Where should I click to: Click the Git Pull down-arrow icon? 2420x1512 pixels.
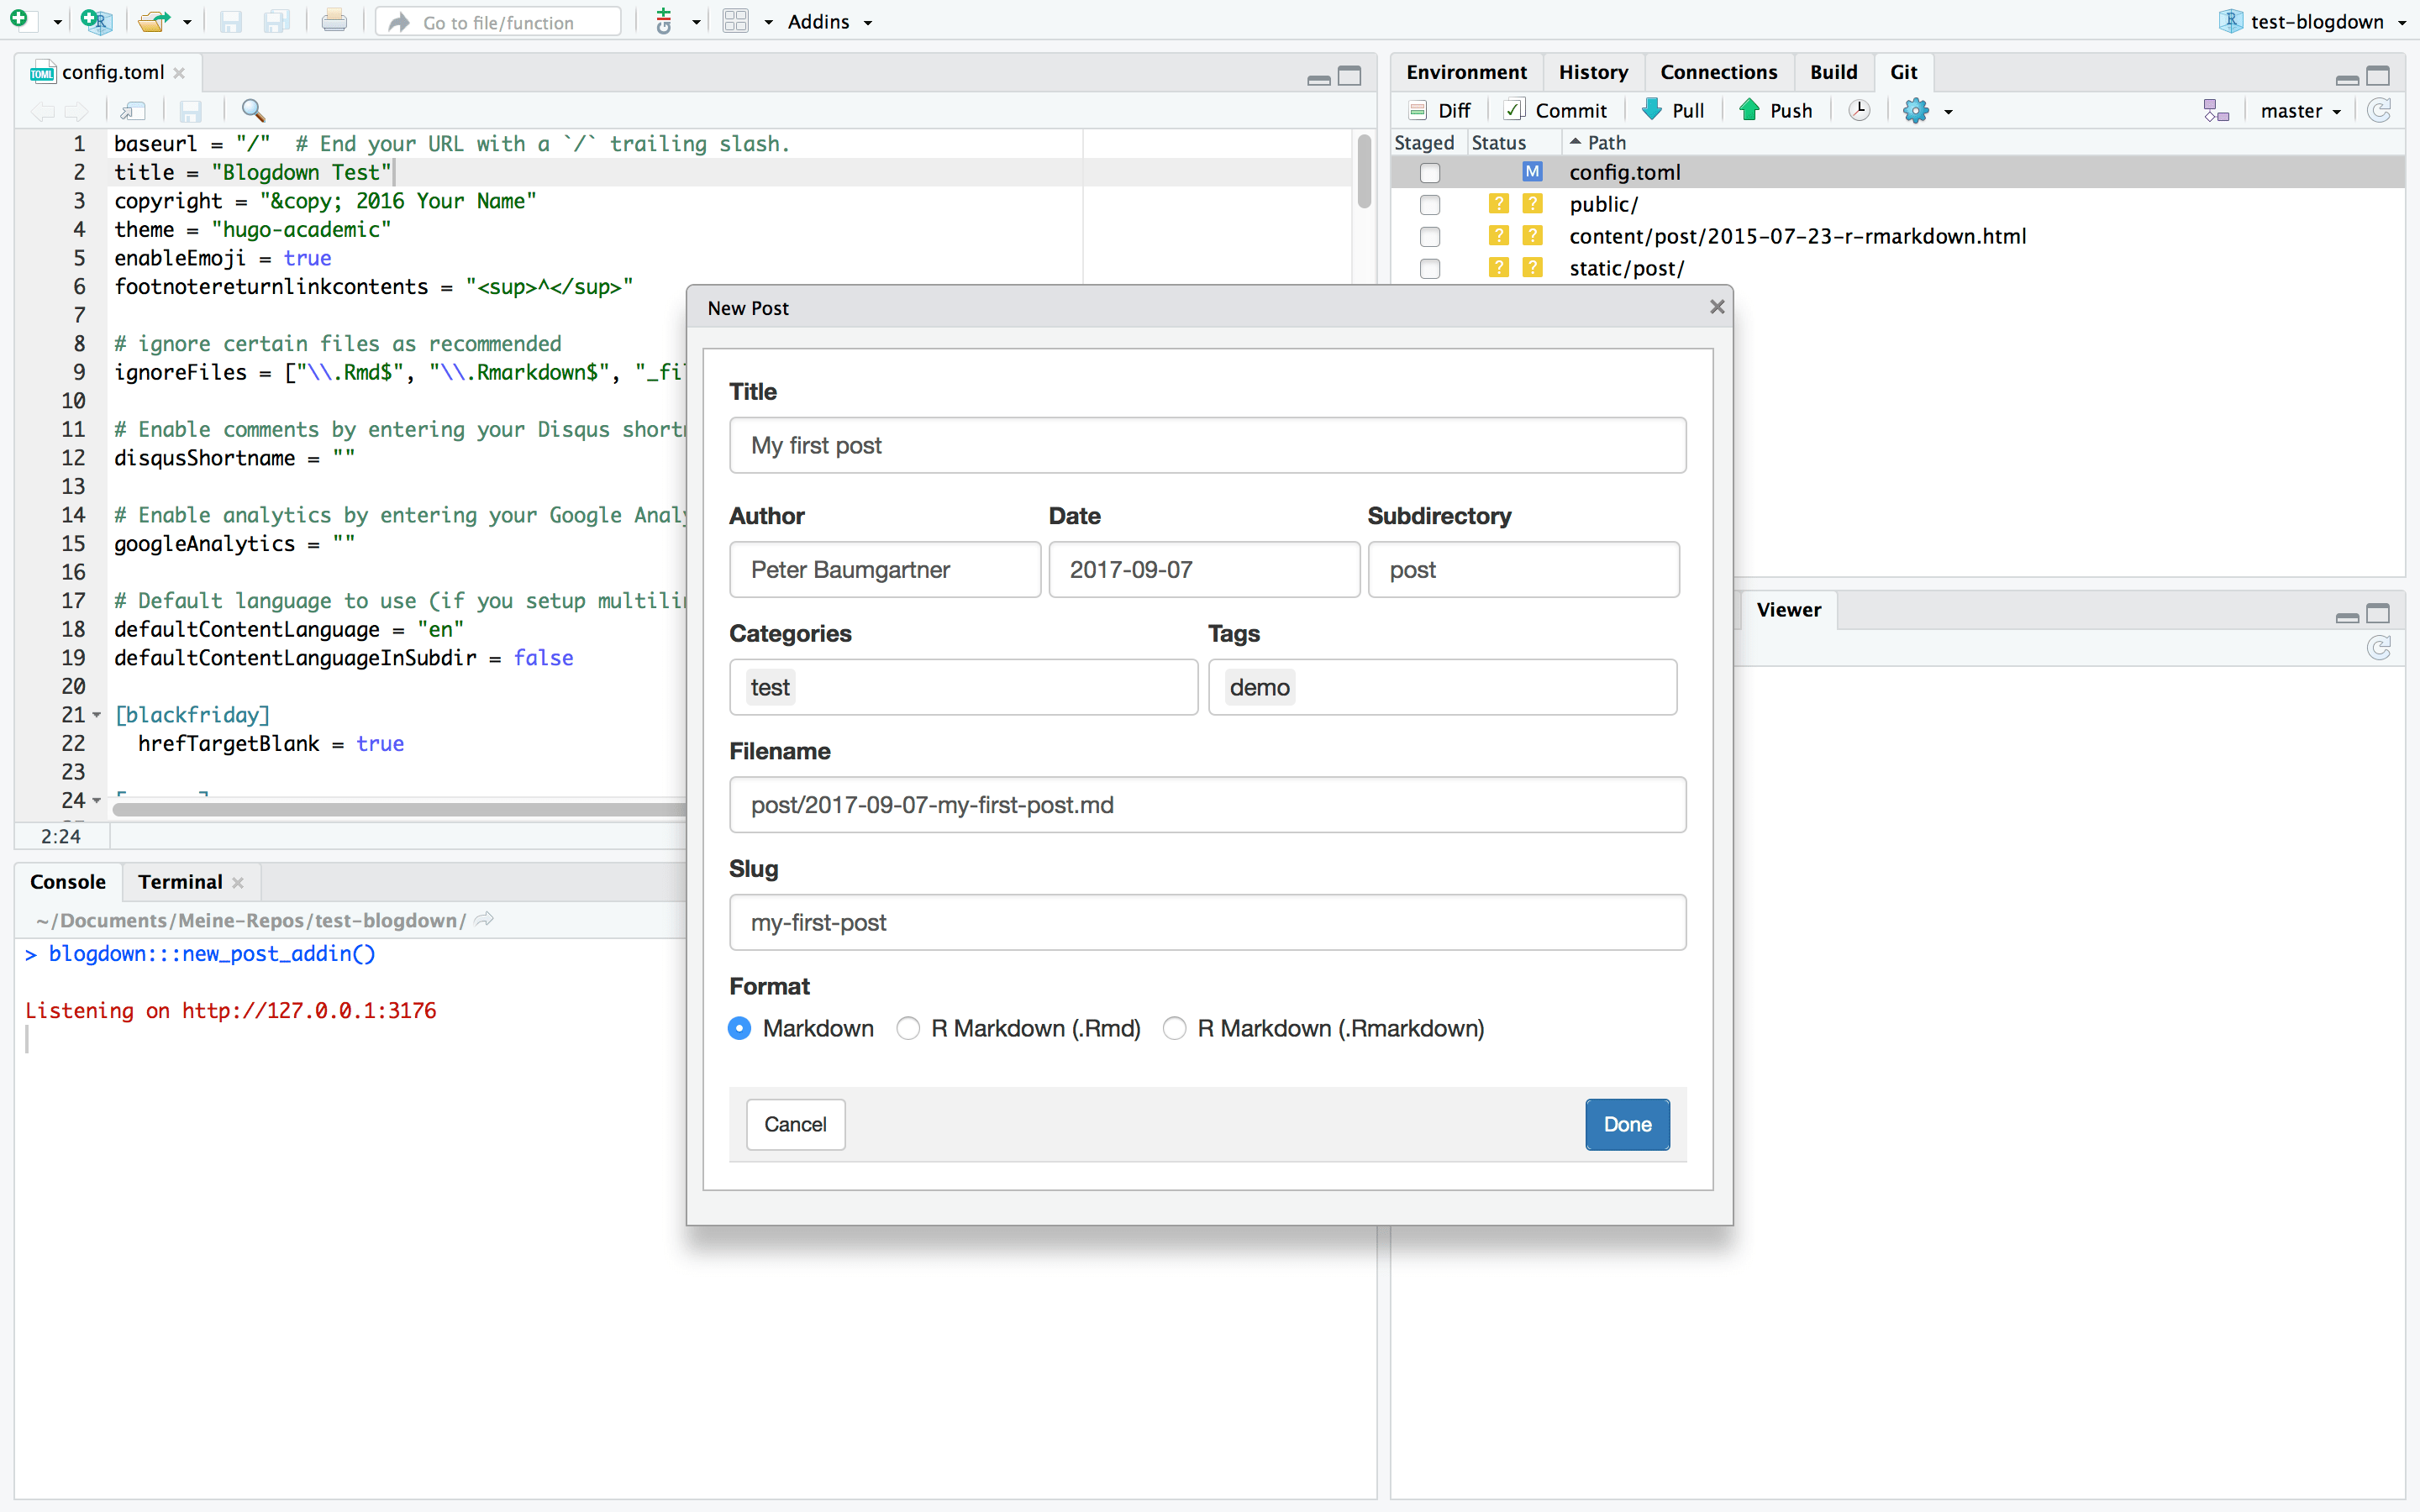(1652, 110)
